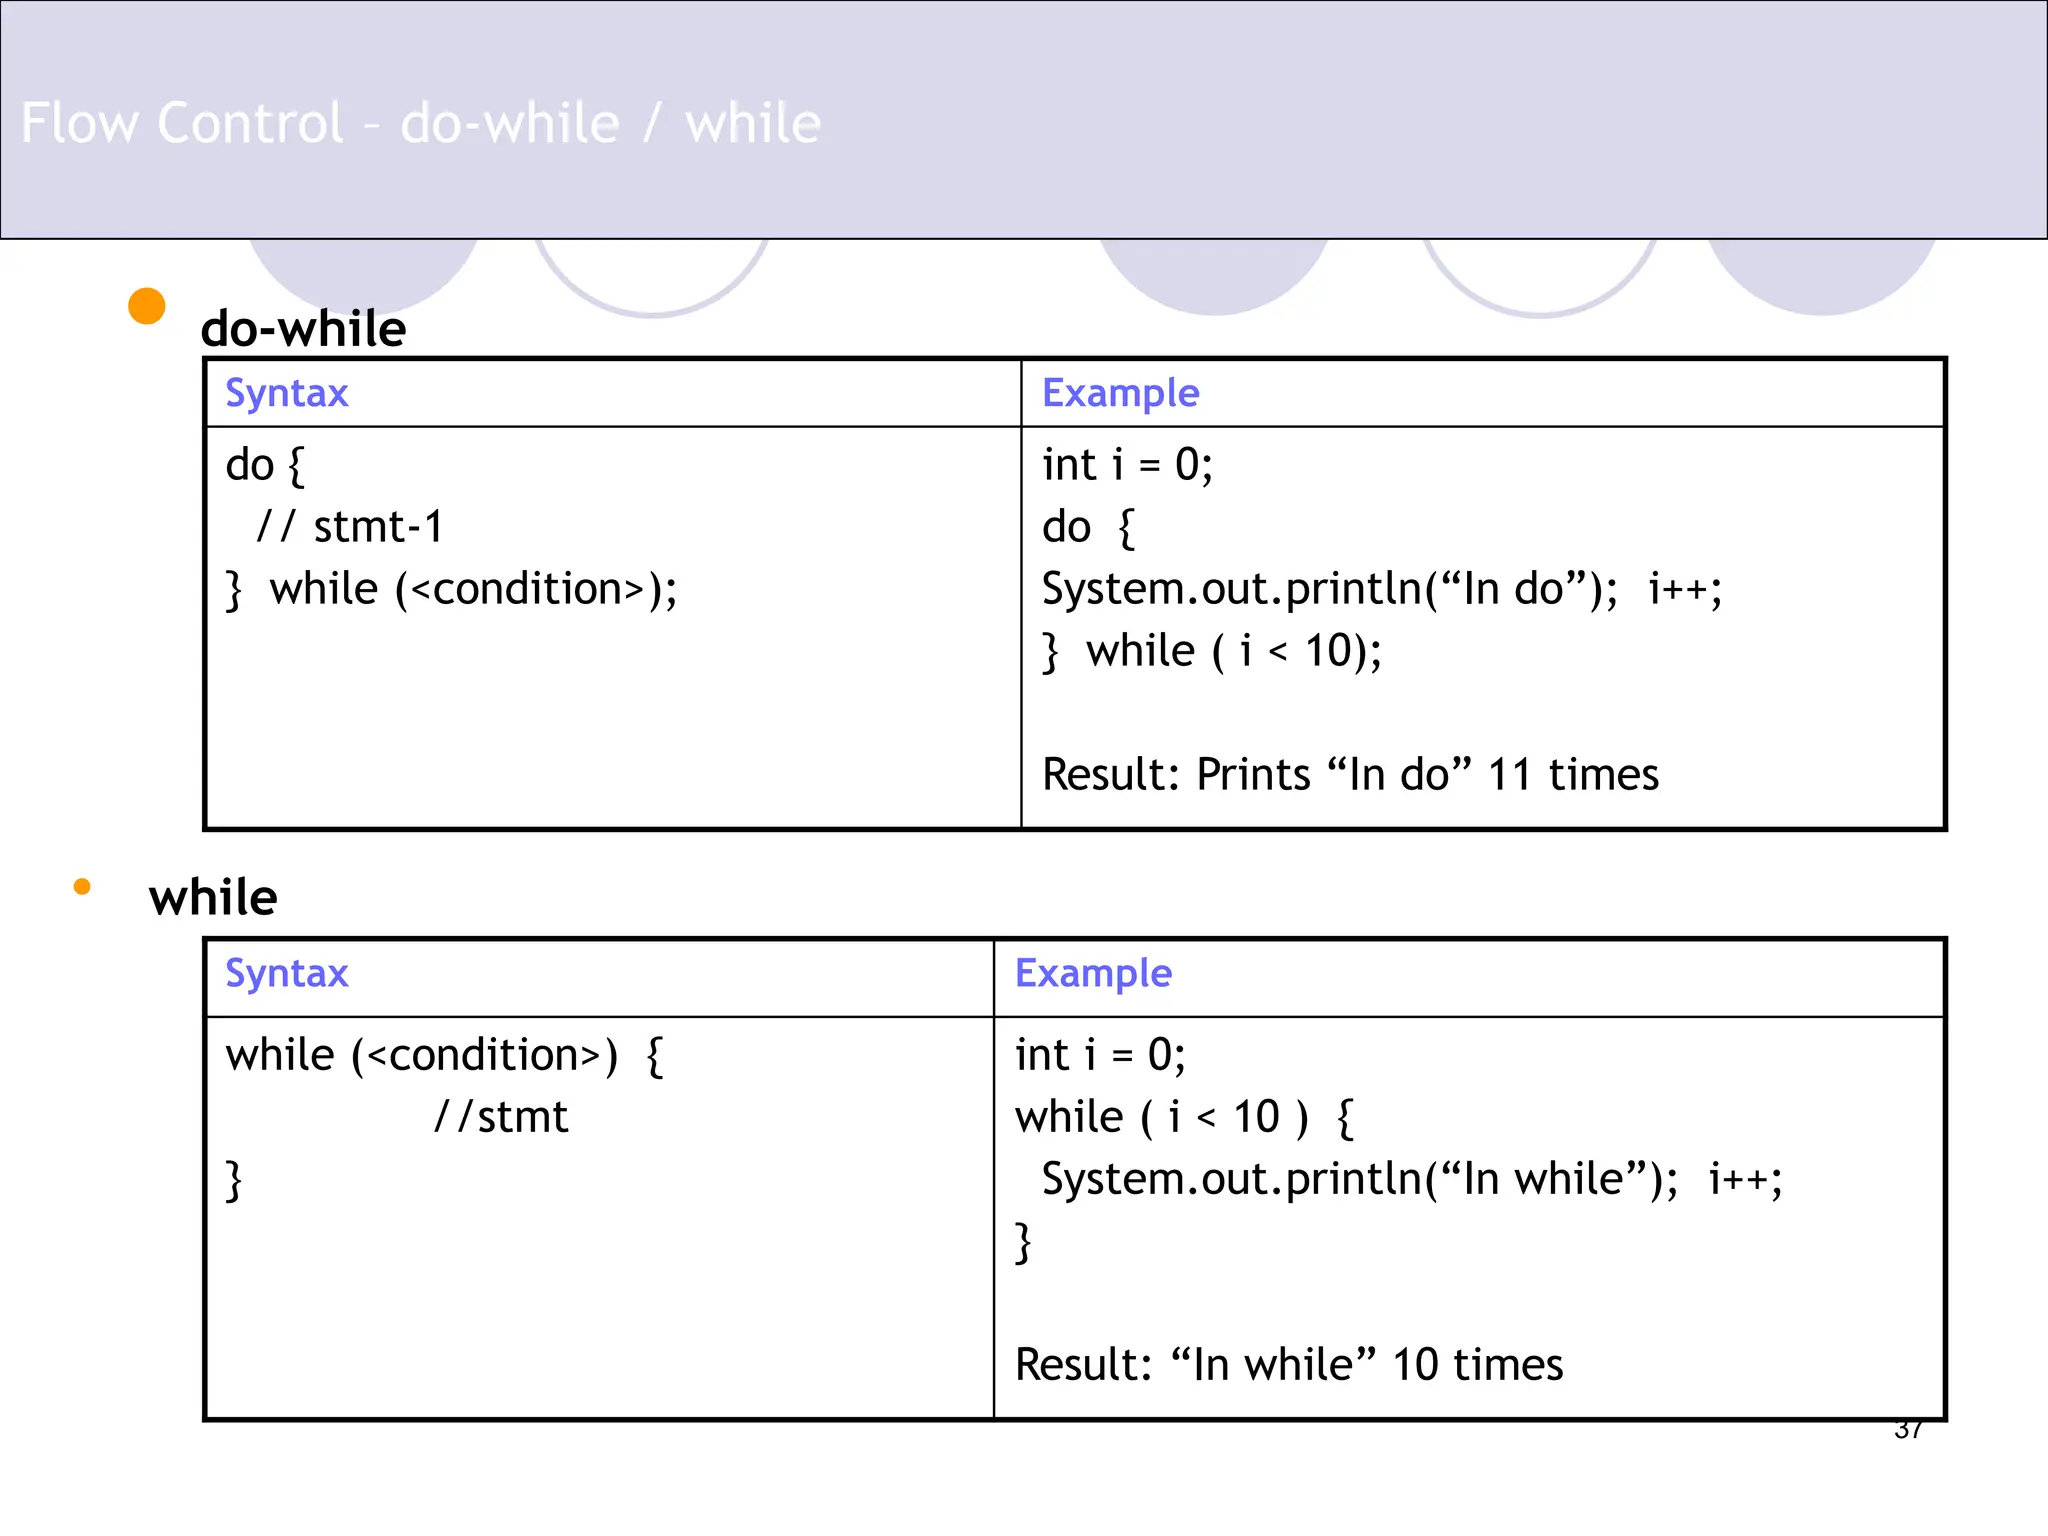Click the slide title 'Flow Control - do-while / while'
This screenshot has width=2048, height=1536.
pyautogui.click(x=420, y=123)
